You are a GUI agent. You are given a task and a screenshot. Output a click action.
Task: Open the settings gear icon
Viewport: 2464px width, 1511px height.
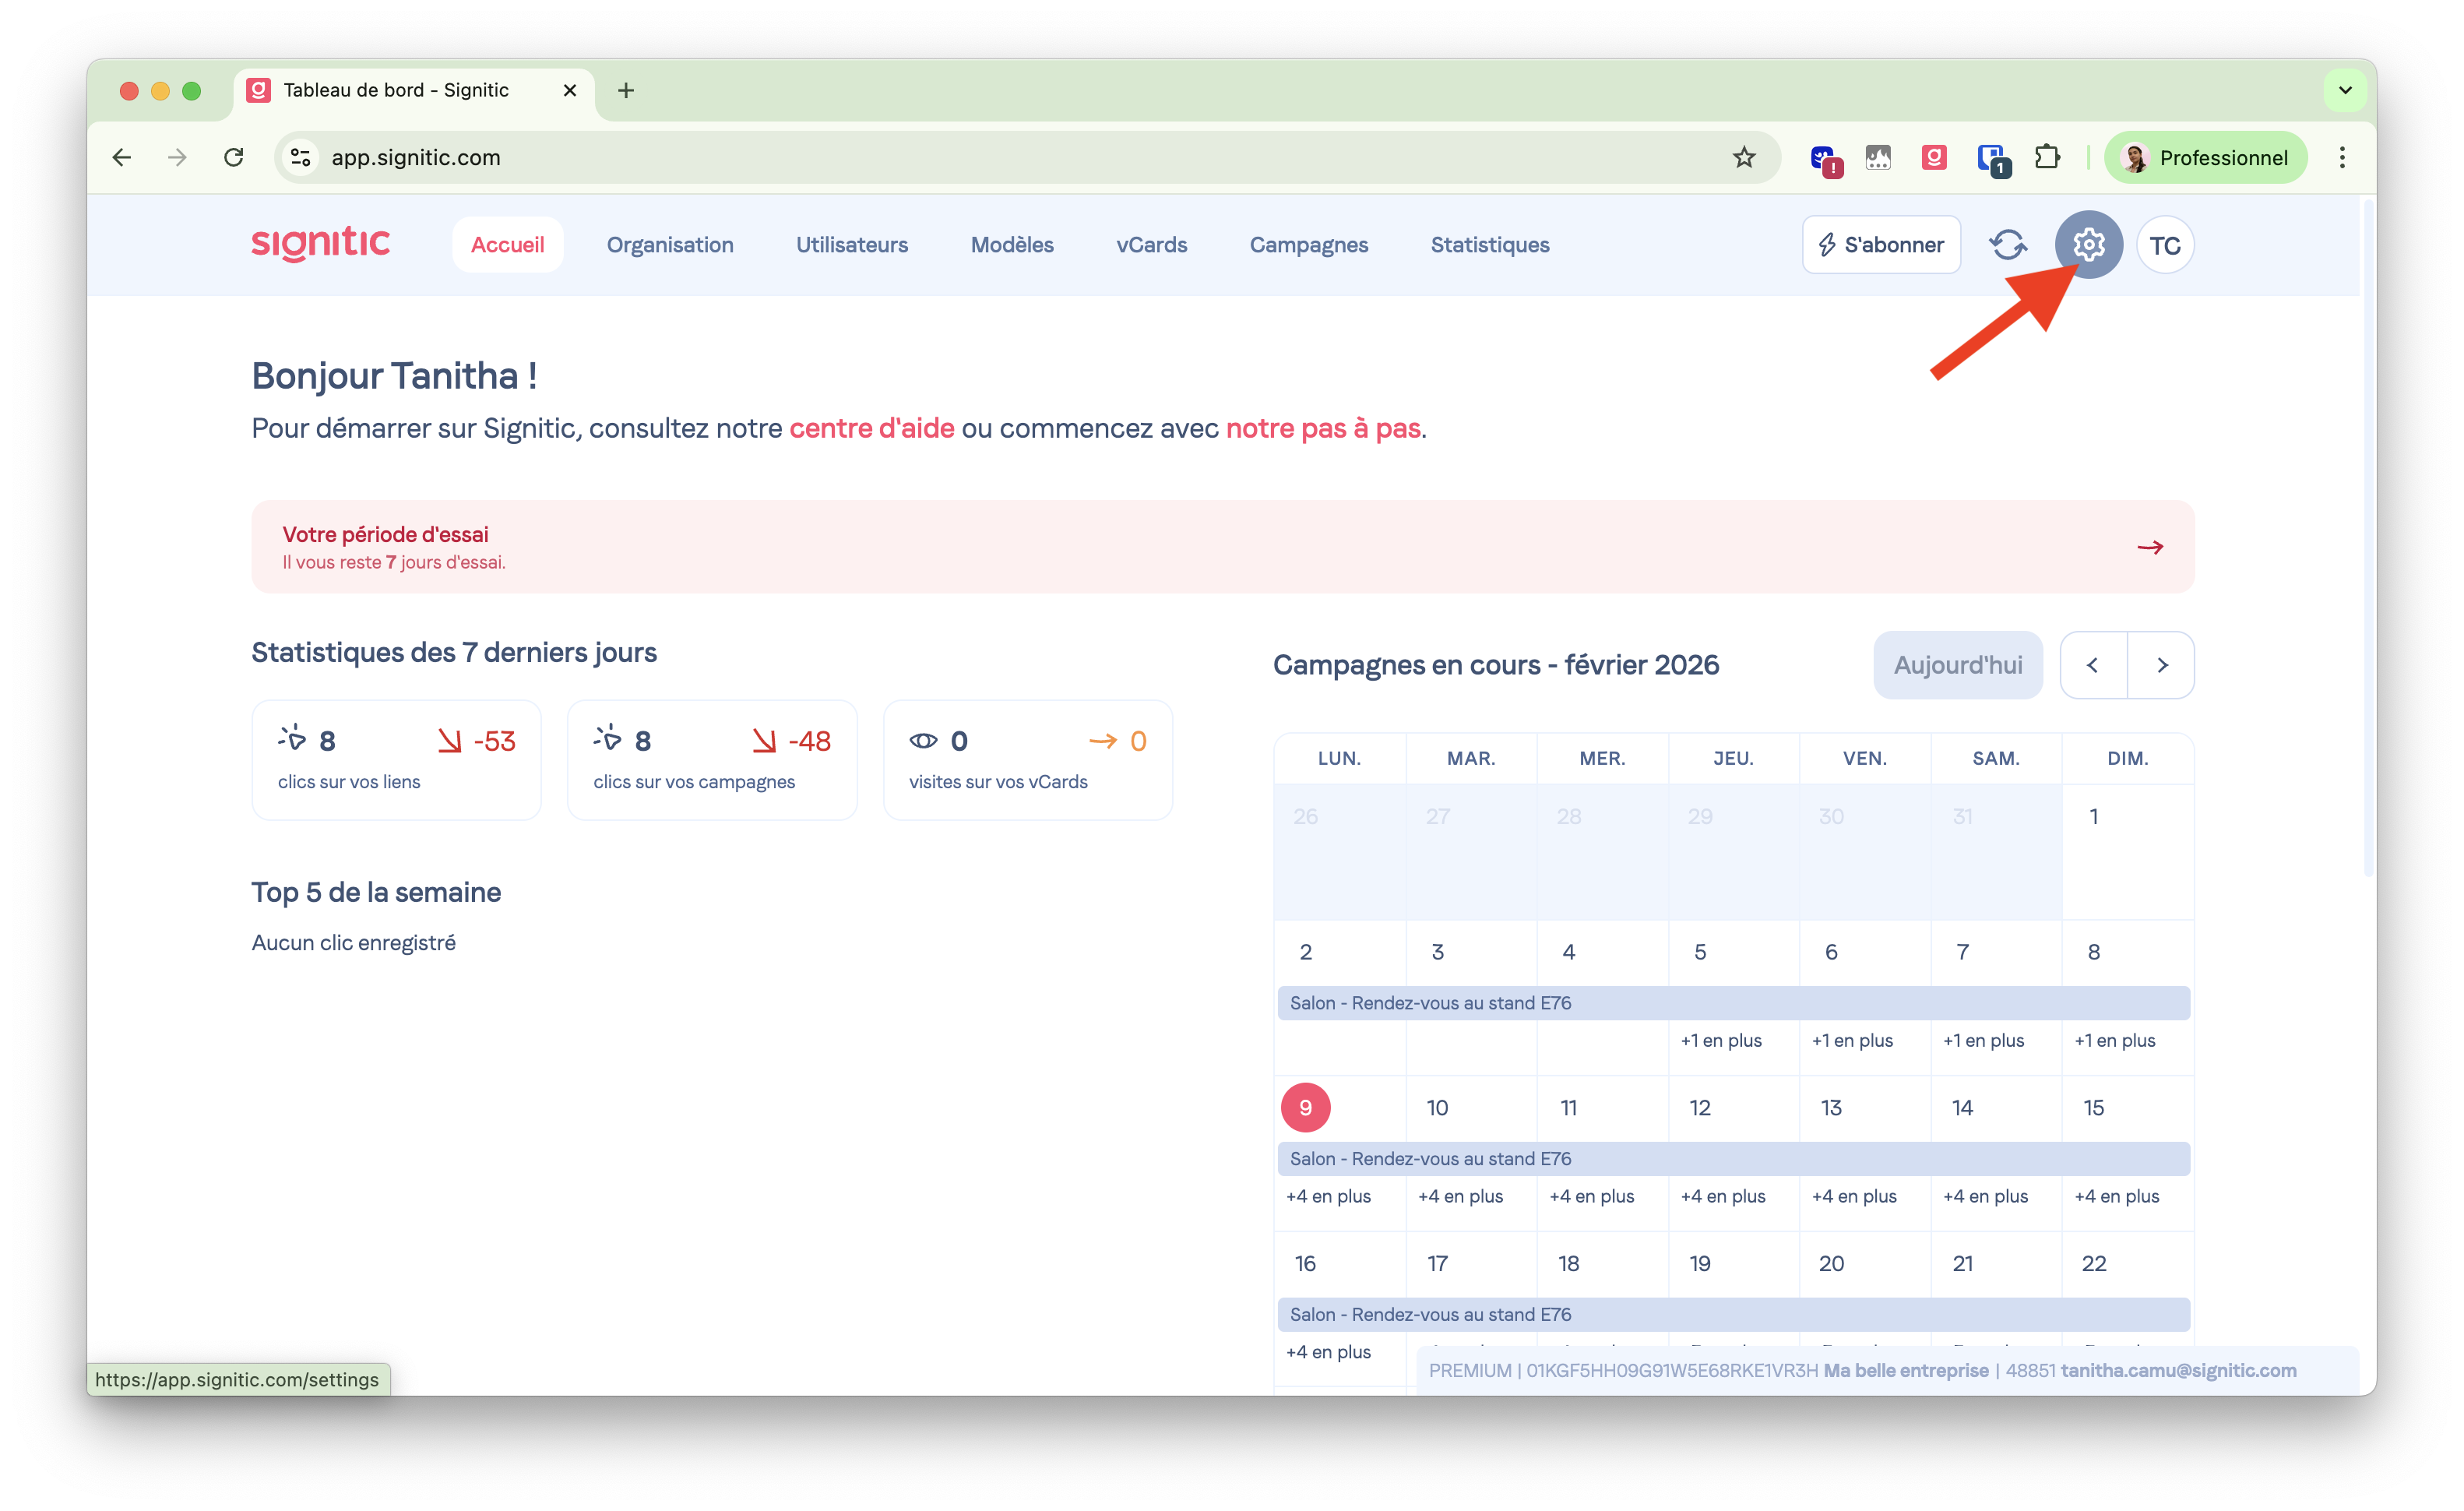tap(2088, 245)
